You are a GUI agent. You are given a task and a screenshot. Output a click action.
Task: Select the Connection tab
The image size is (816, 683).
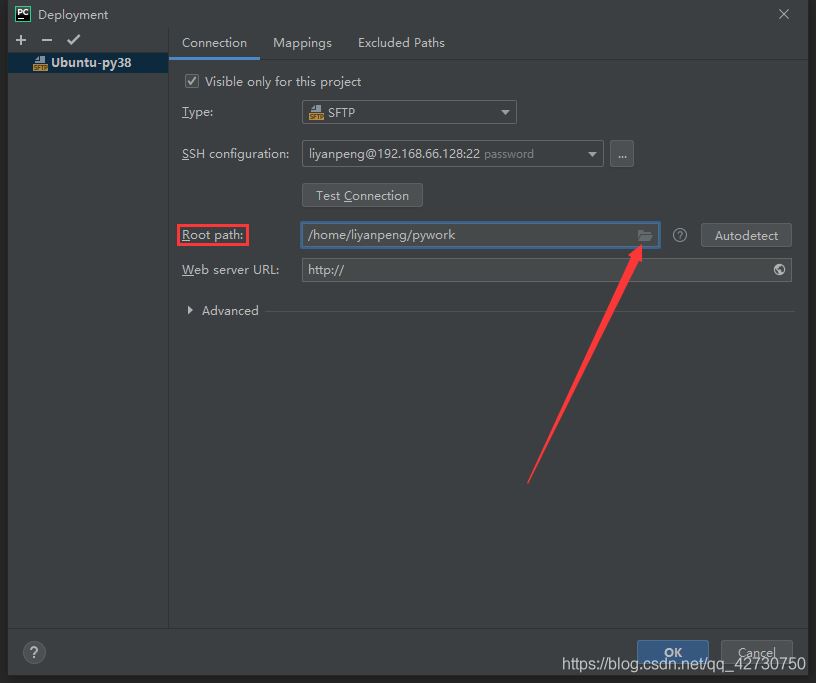click(x=214, y=43)
